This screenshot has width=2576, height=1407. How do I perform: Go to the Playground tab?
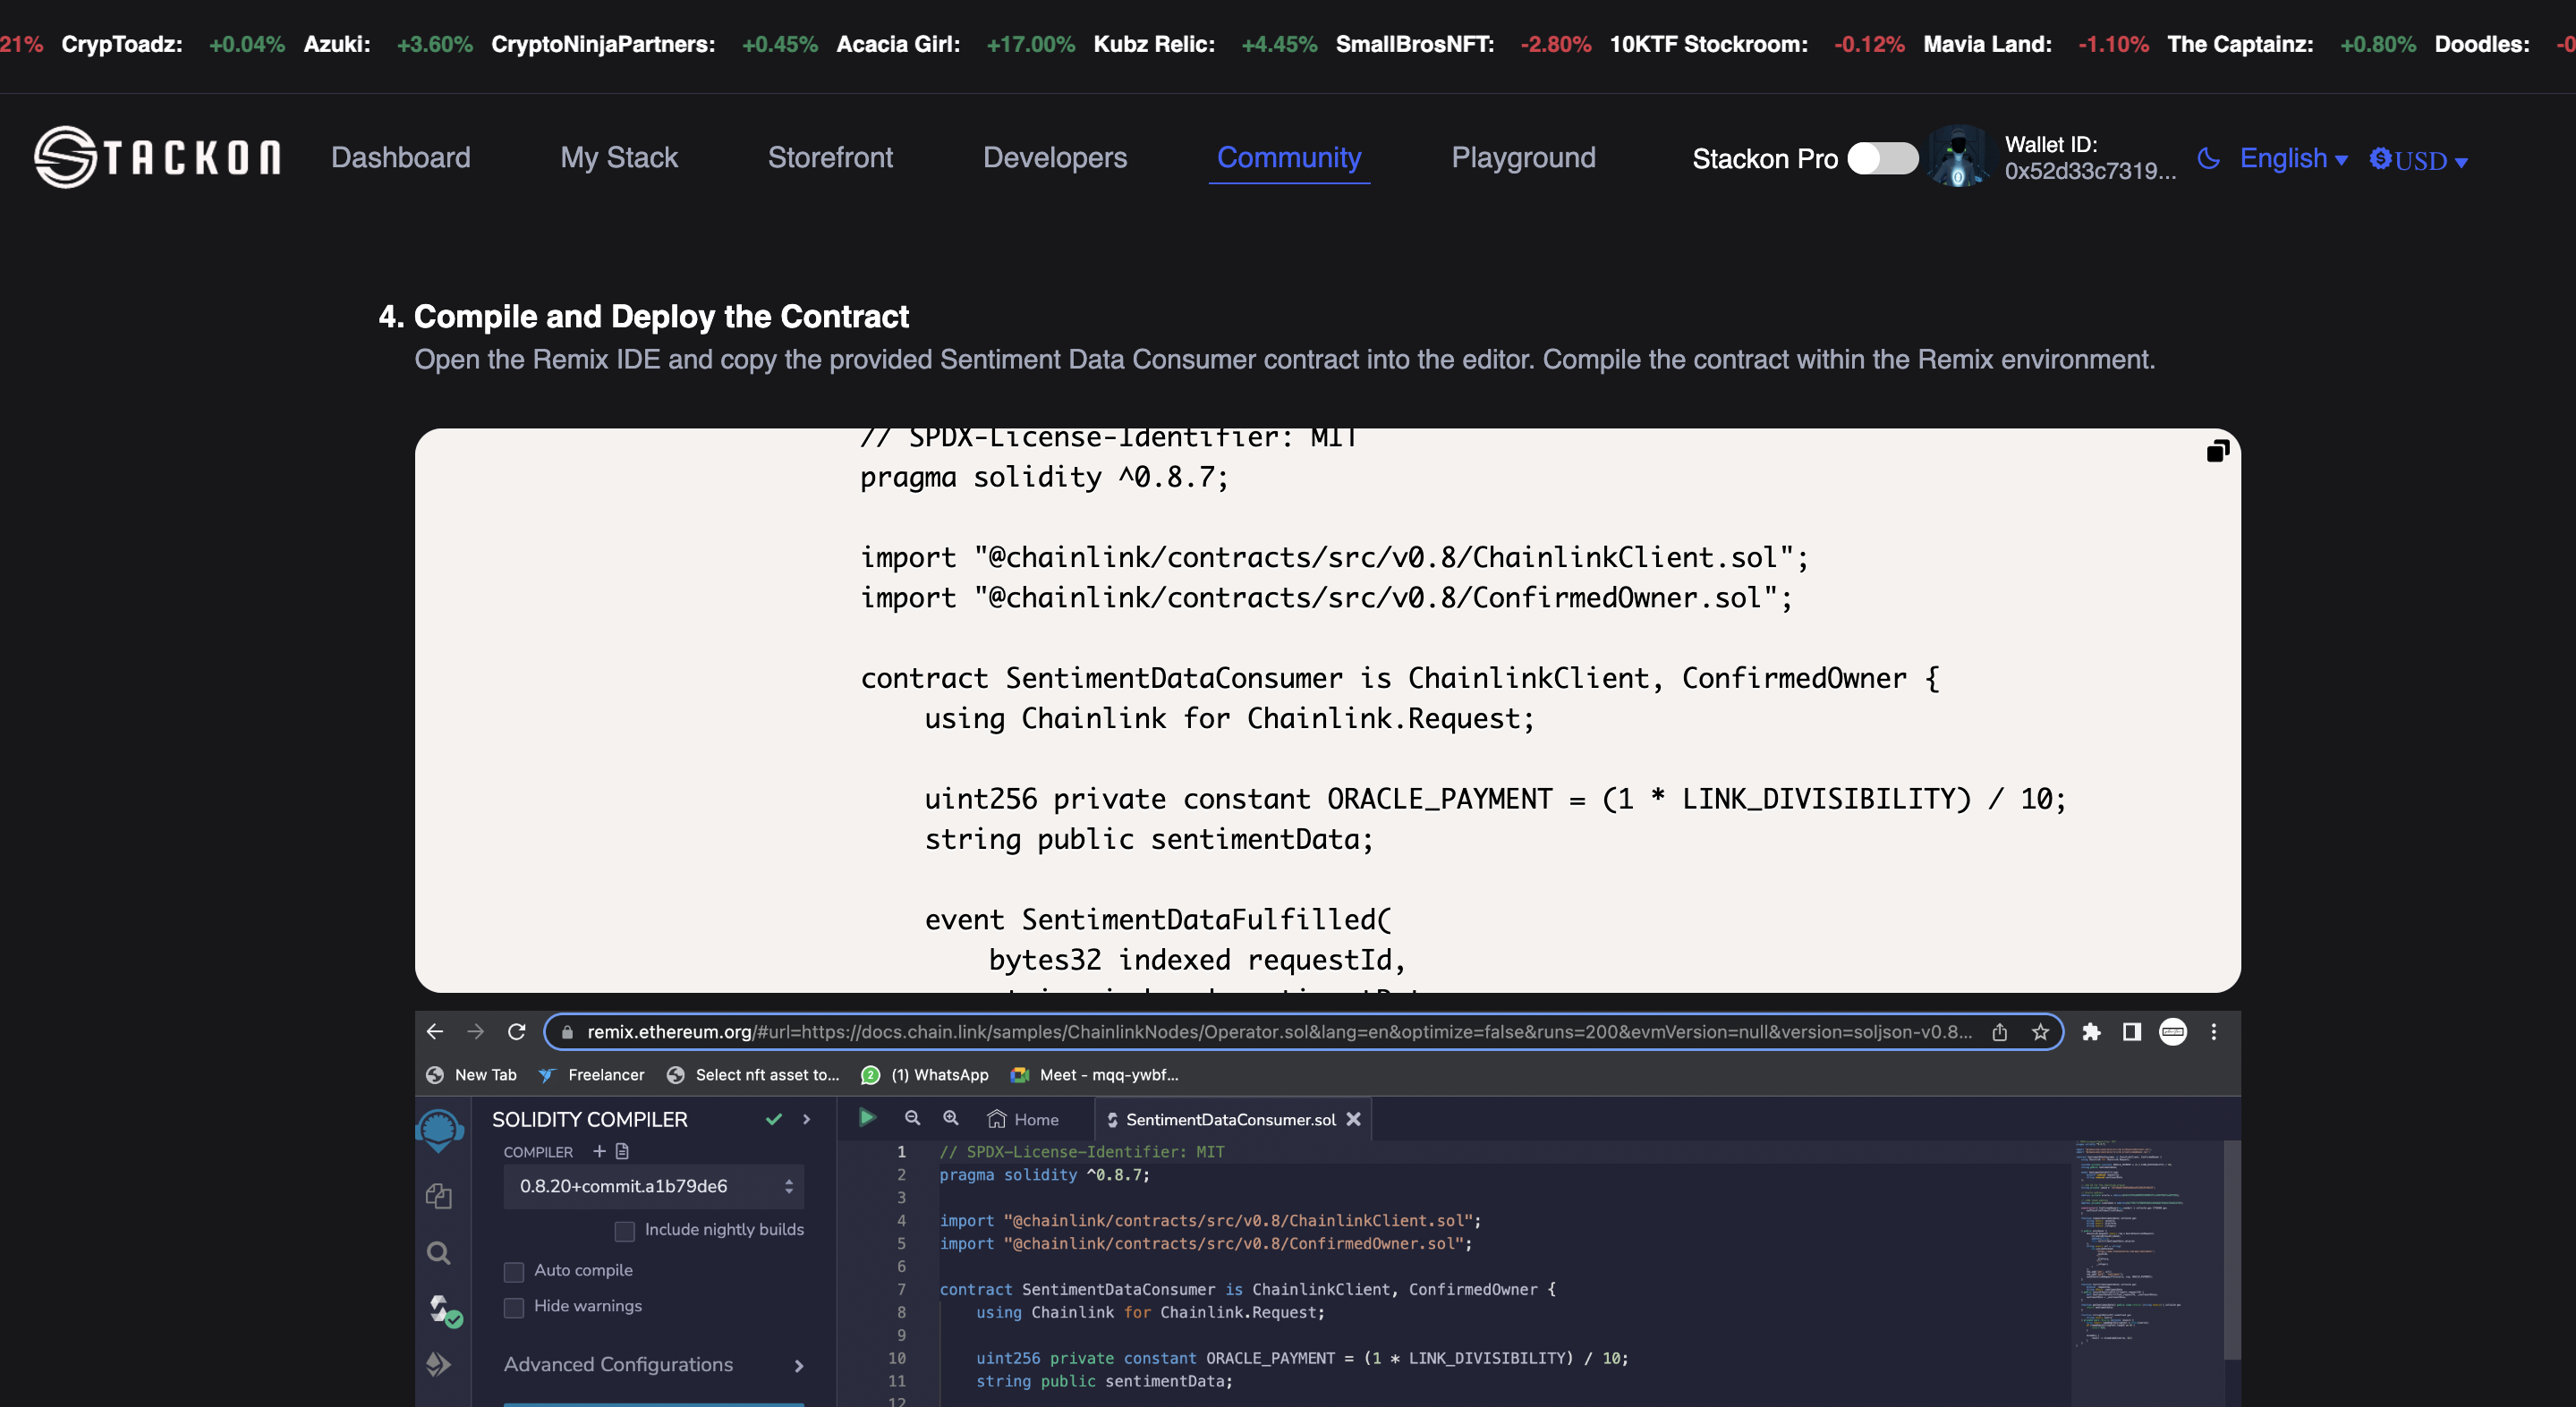coord(1522,157)
